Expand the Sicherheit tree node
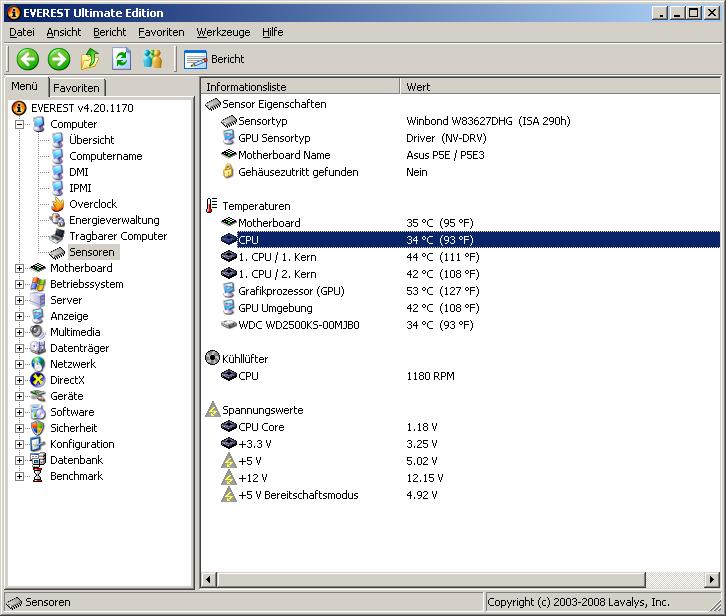726x616 pixels. (x=19, y=428)
